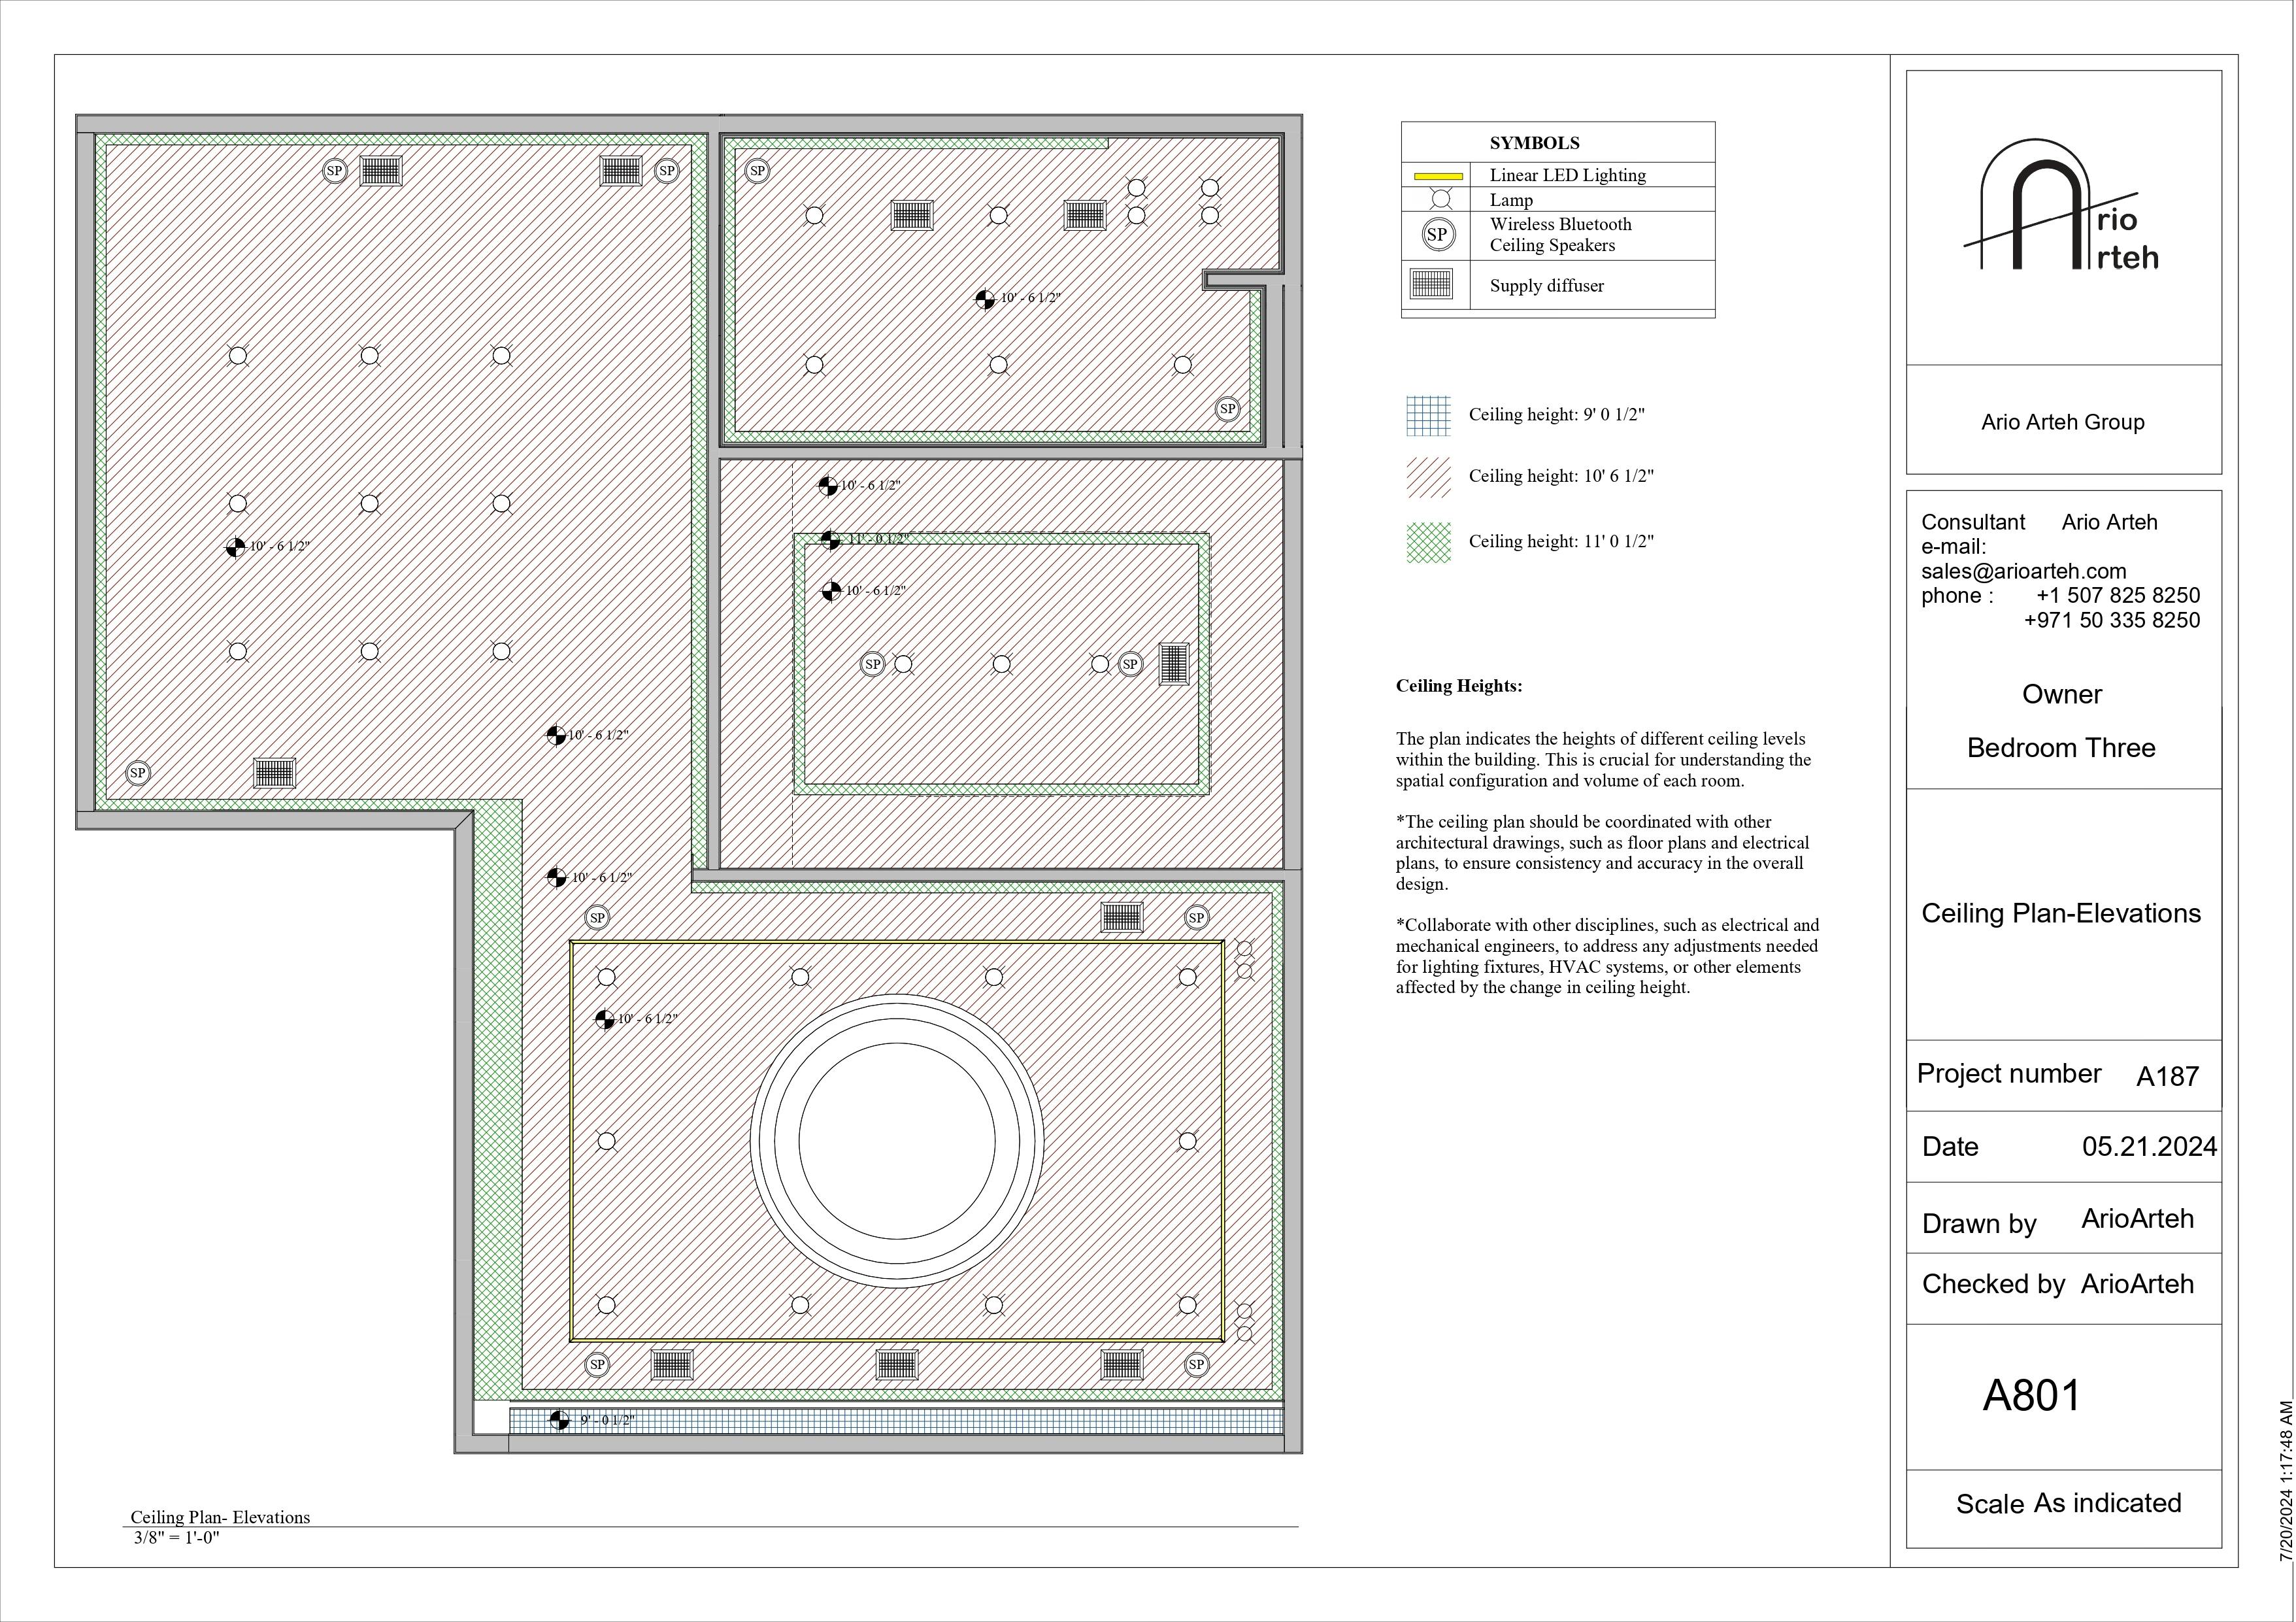The image size is (2296, 1622).
Task: Select the SP speaker beside the vertical diffuser
Action: pyautogui.click(x=1130, y=664)
